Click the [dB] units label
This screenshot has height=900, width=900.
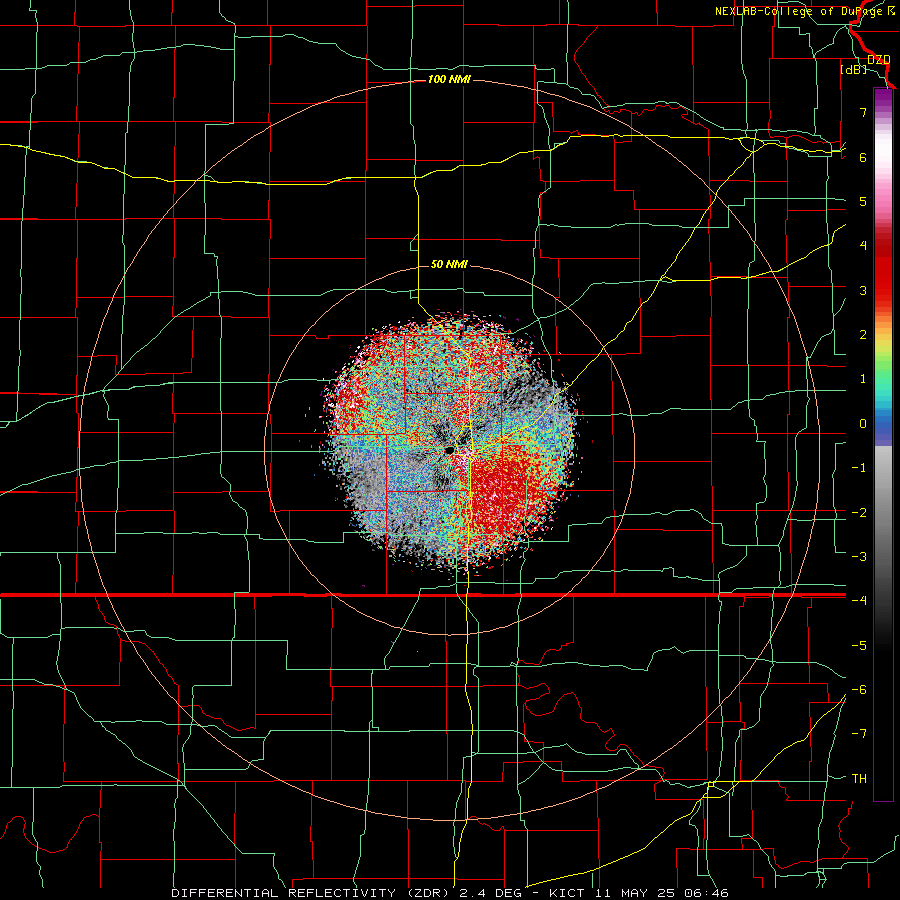[854, 70]
